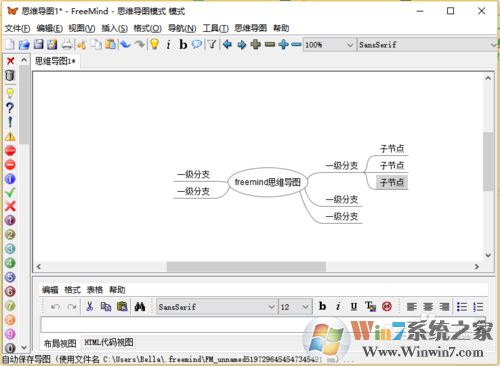Toggle bulleted list in note editor
Screen dimensions: 500x366
pyautogui.click(x=462, y=307)
